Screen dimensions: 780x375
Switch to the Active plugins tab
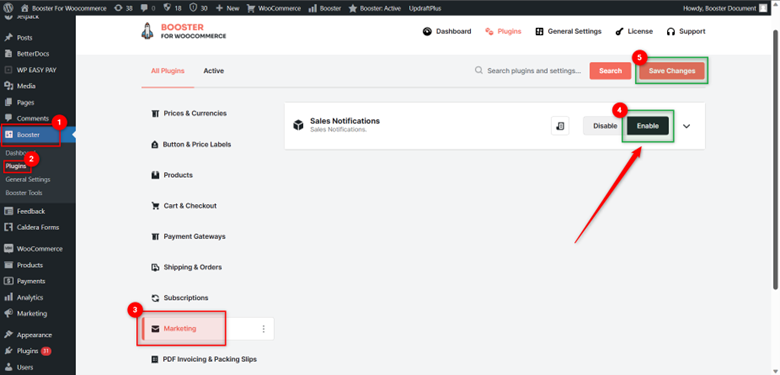pyautogui.click(x=213, y=71)
